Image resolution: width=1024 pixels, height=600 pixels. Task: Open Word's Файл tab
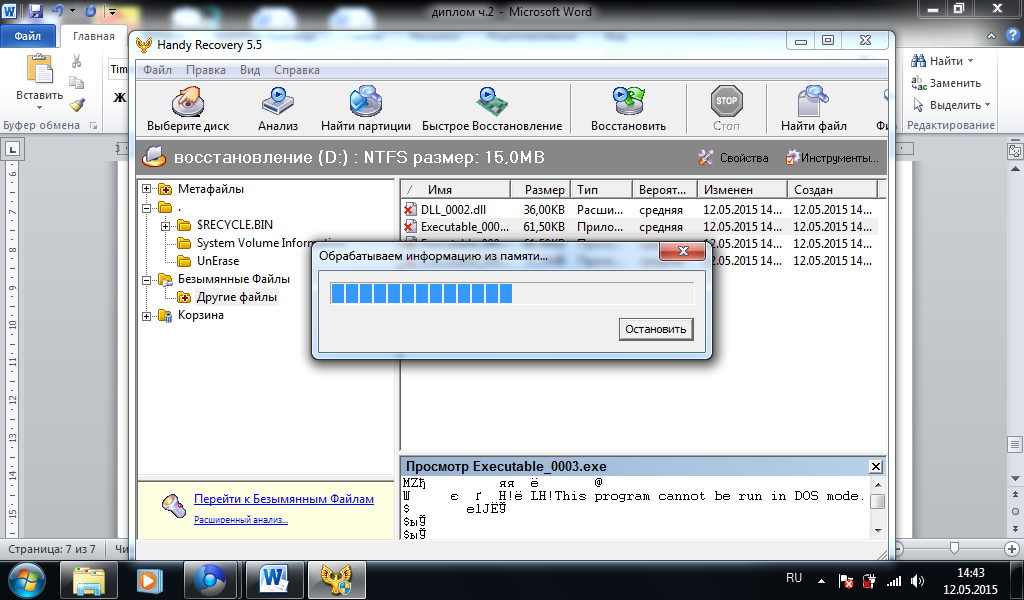(27, 36)
